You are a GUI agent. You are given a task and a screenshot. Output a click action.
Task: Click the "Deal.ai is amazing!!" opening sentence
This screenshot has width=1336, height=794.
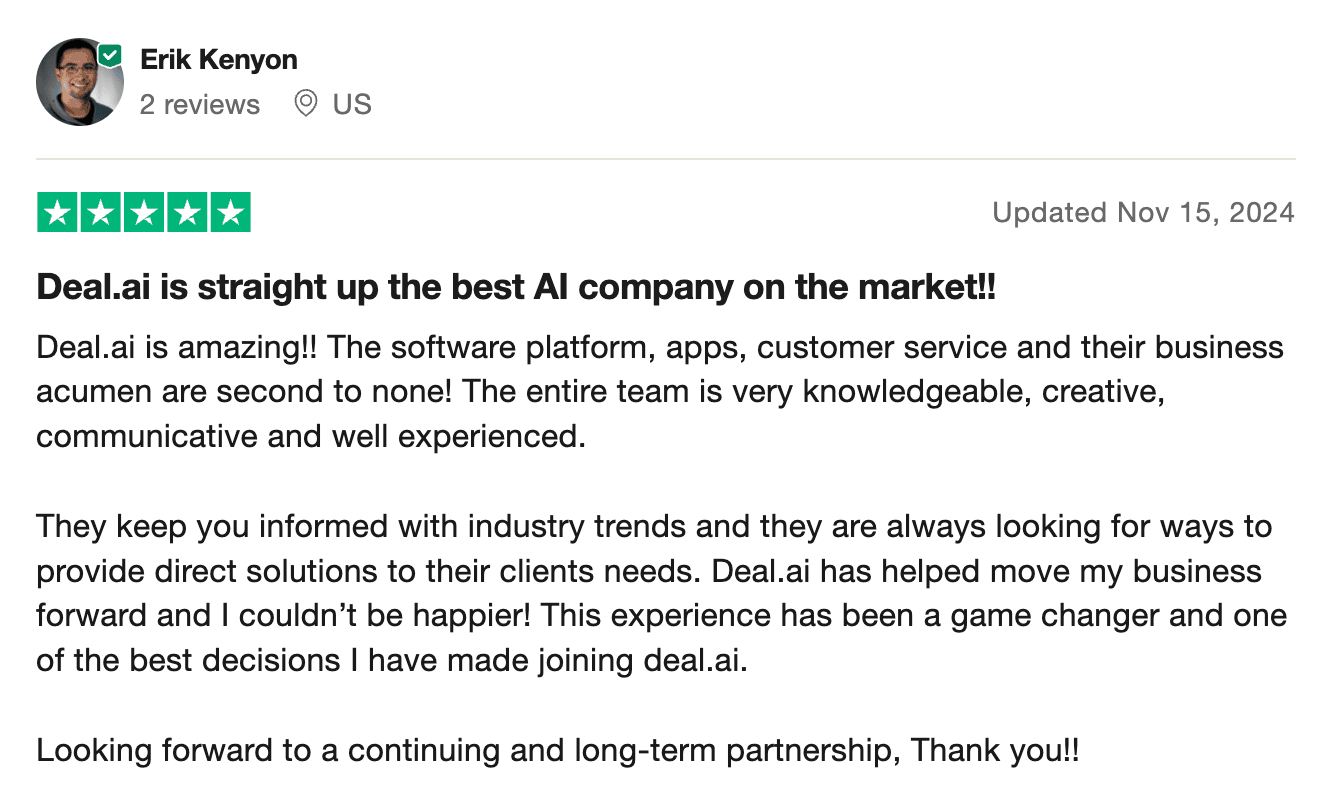177,347
